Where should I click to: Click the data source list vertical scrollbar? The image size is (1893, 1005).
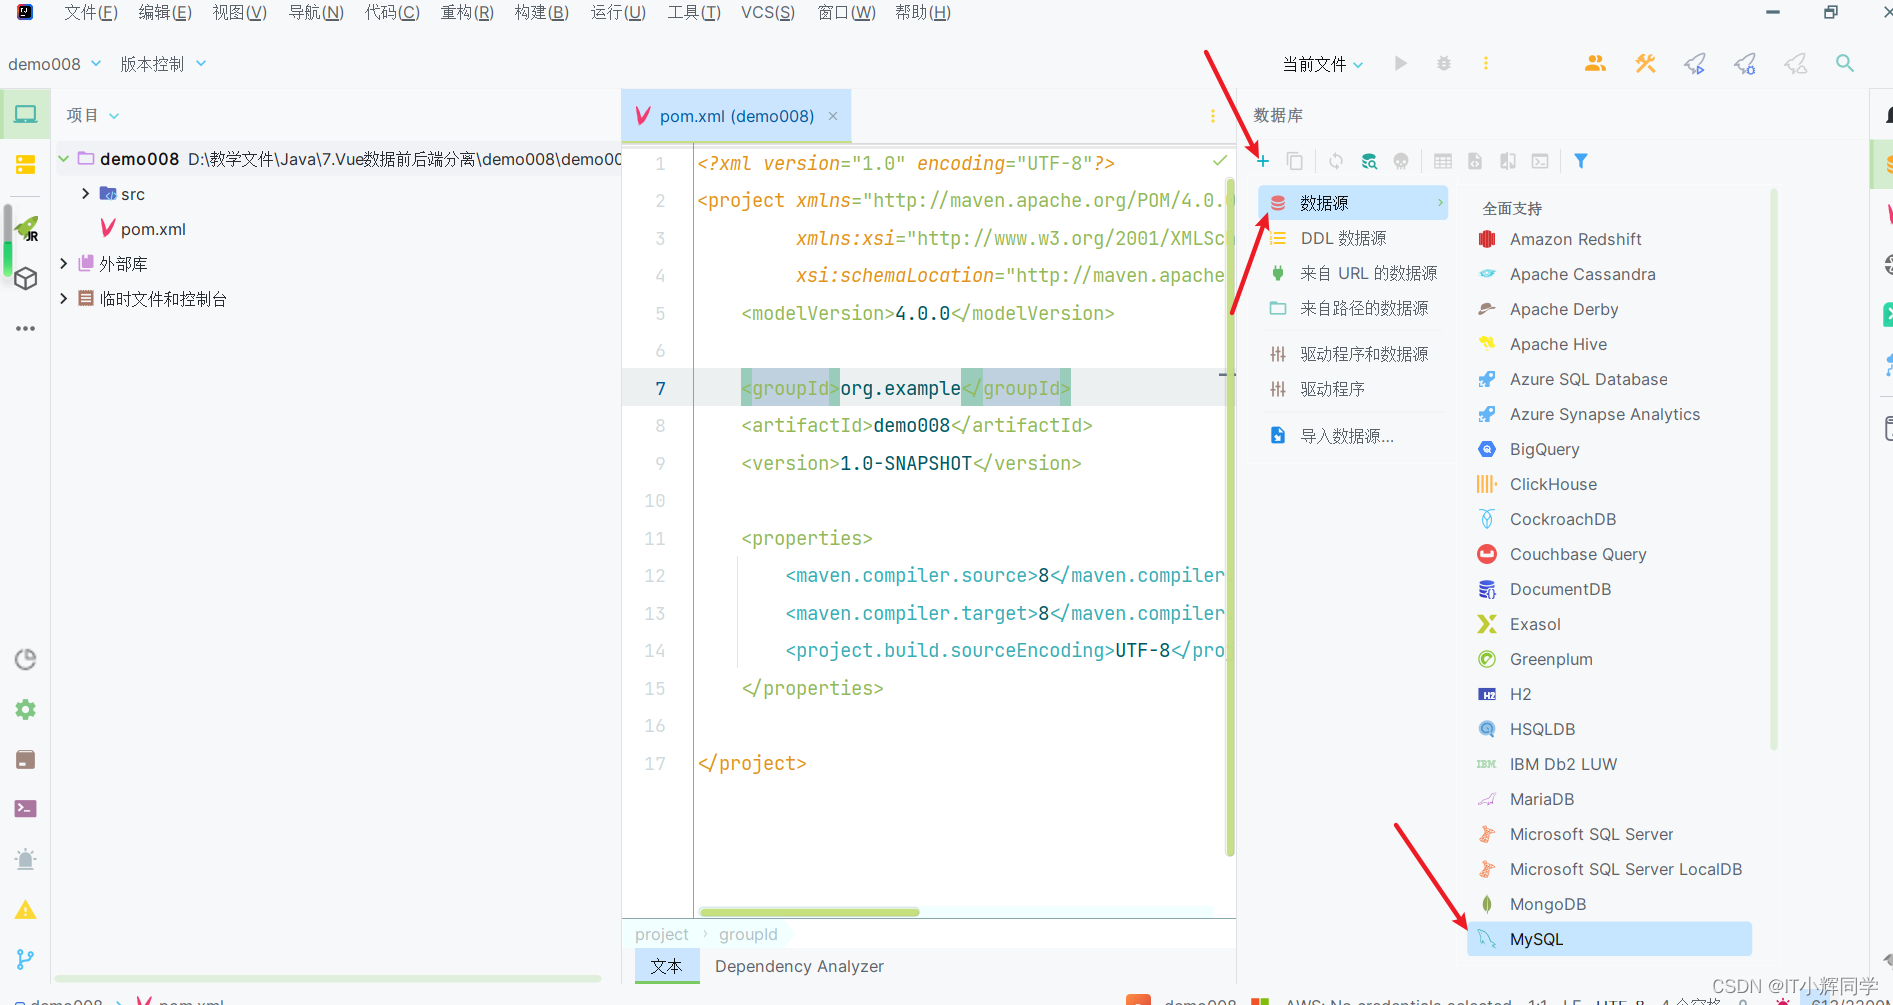pos(1773,468)
